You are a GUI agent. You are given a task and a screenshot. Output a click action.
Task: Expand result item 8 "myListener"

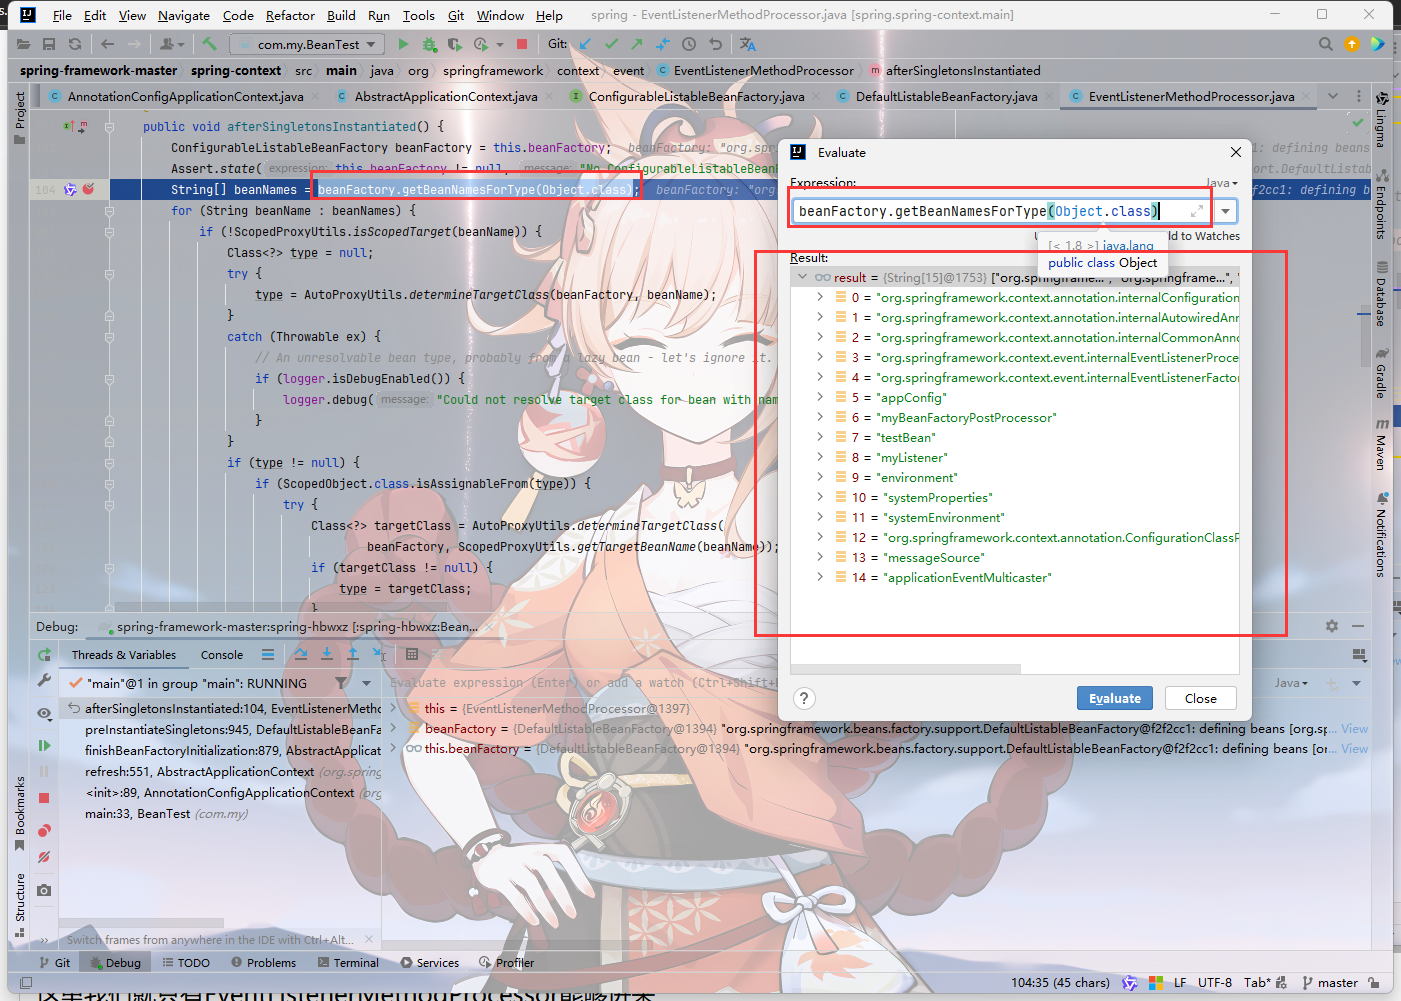coord(820,457)
